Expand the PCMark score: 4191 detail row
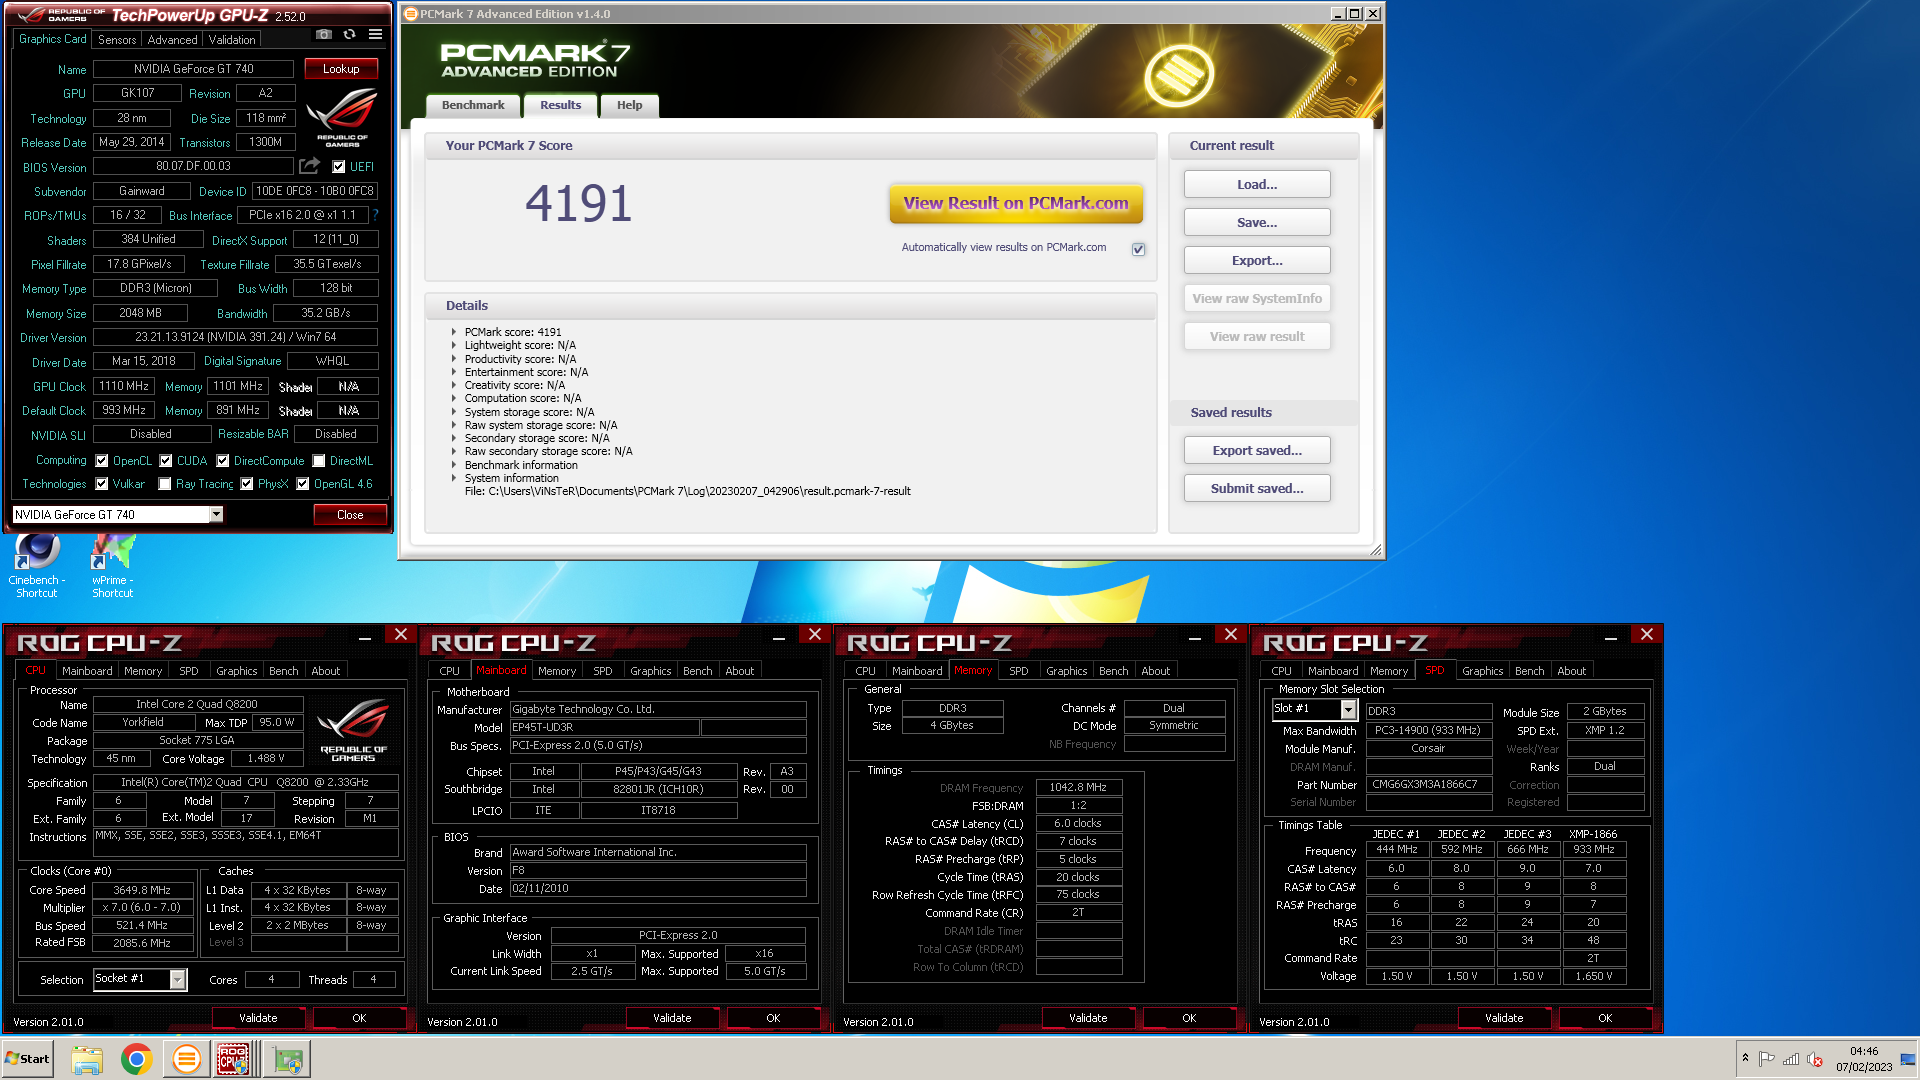 [454, 332]
